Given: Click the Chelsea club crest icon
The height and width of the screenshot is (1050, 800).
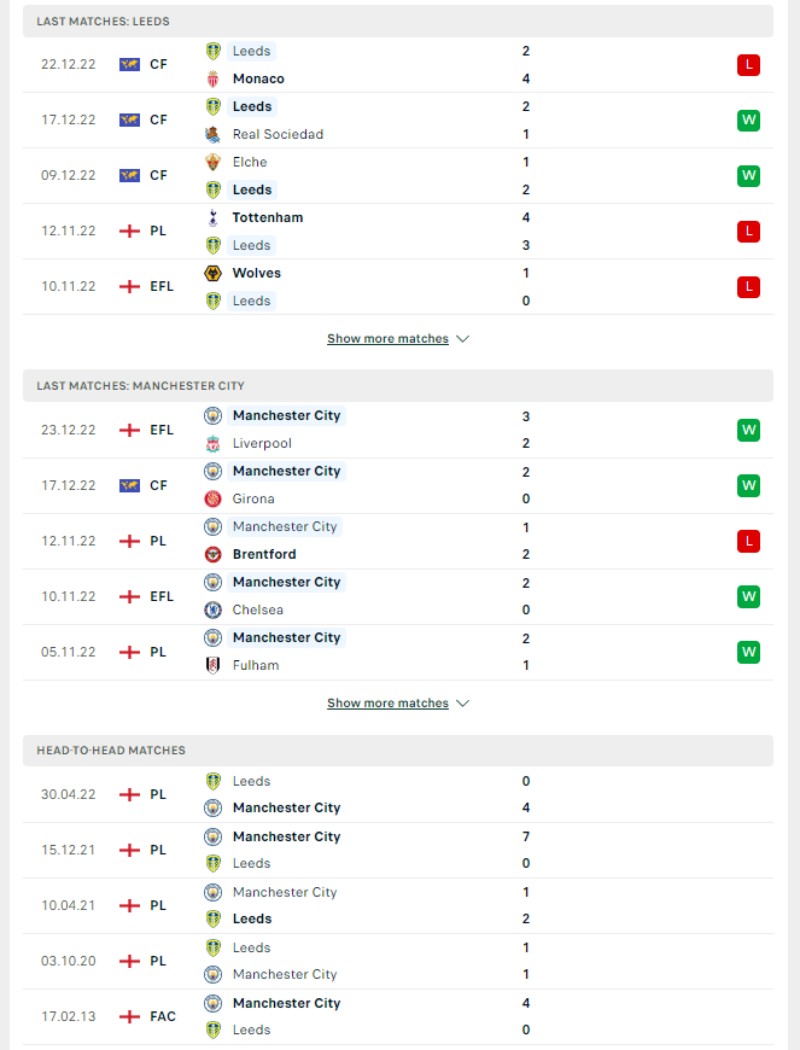Looking at the screenshot, I should pyautogui.click(x=213, y=610).
